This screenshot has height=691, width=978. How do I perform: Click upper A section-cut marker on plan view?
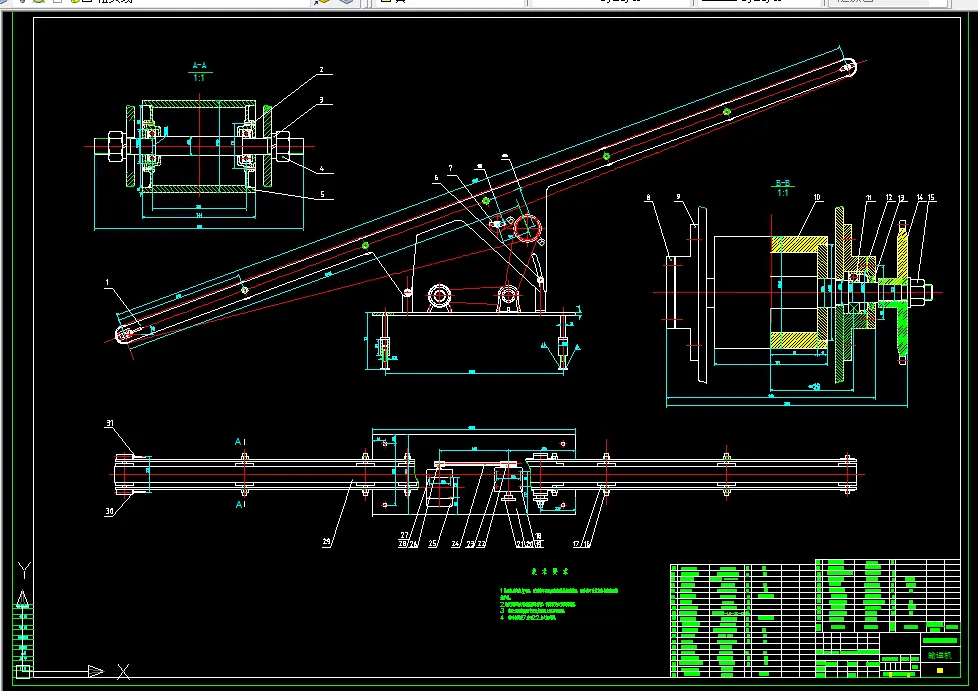point(240,442)
